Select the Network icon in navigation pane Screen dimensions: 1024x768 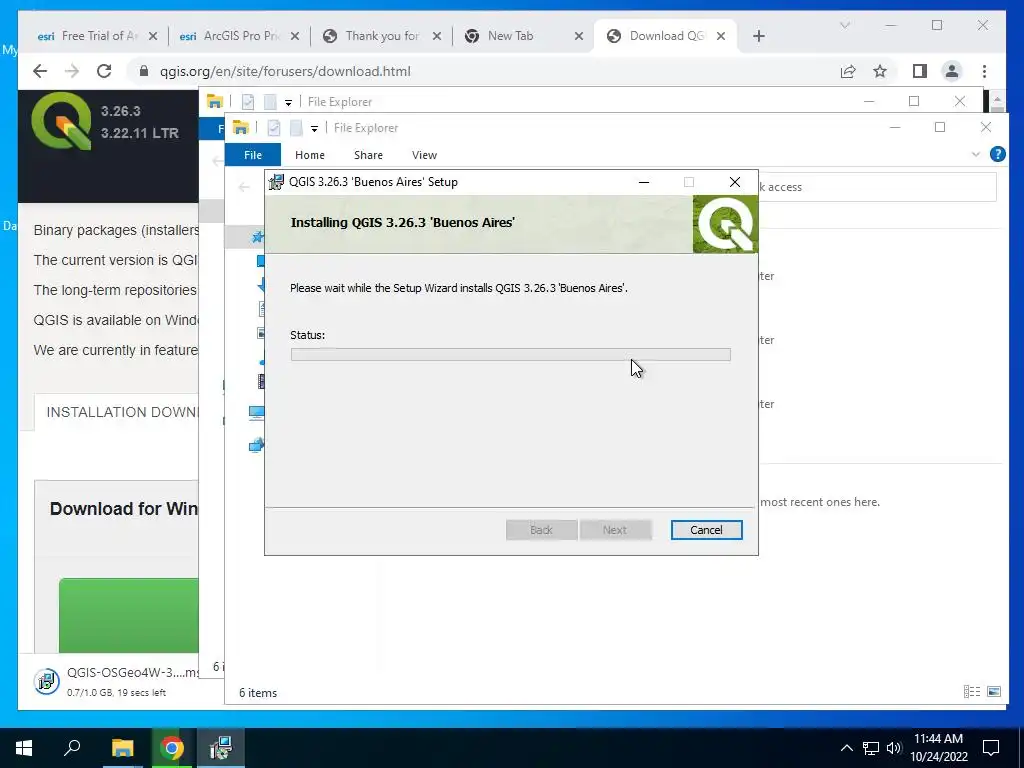coord(257,445)
